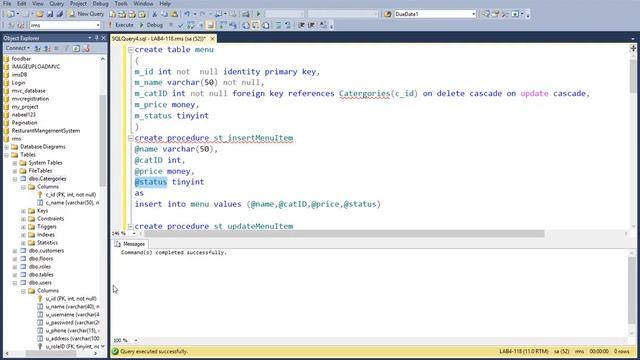Screen dimensions: 640x360
Task: Open the 146 % editor zoom dropdown
Action: point(134,233)
